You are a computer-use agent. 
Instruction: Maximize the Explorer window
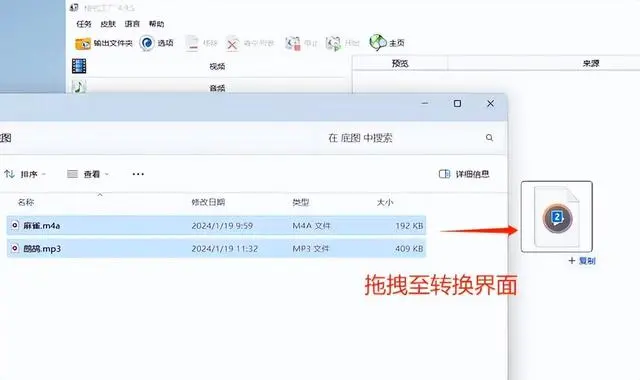point(458,103)
